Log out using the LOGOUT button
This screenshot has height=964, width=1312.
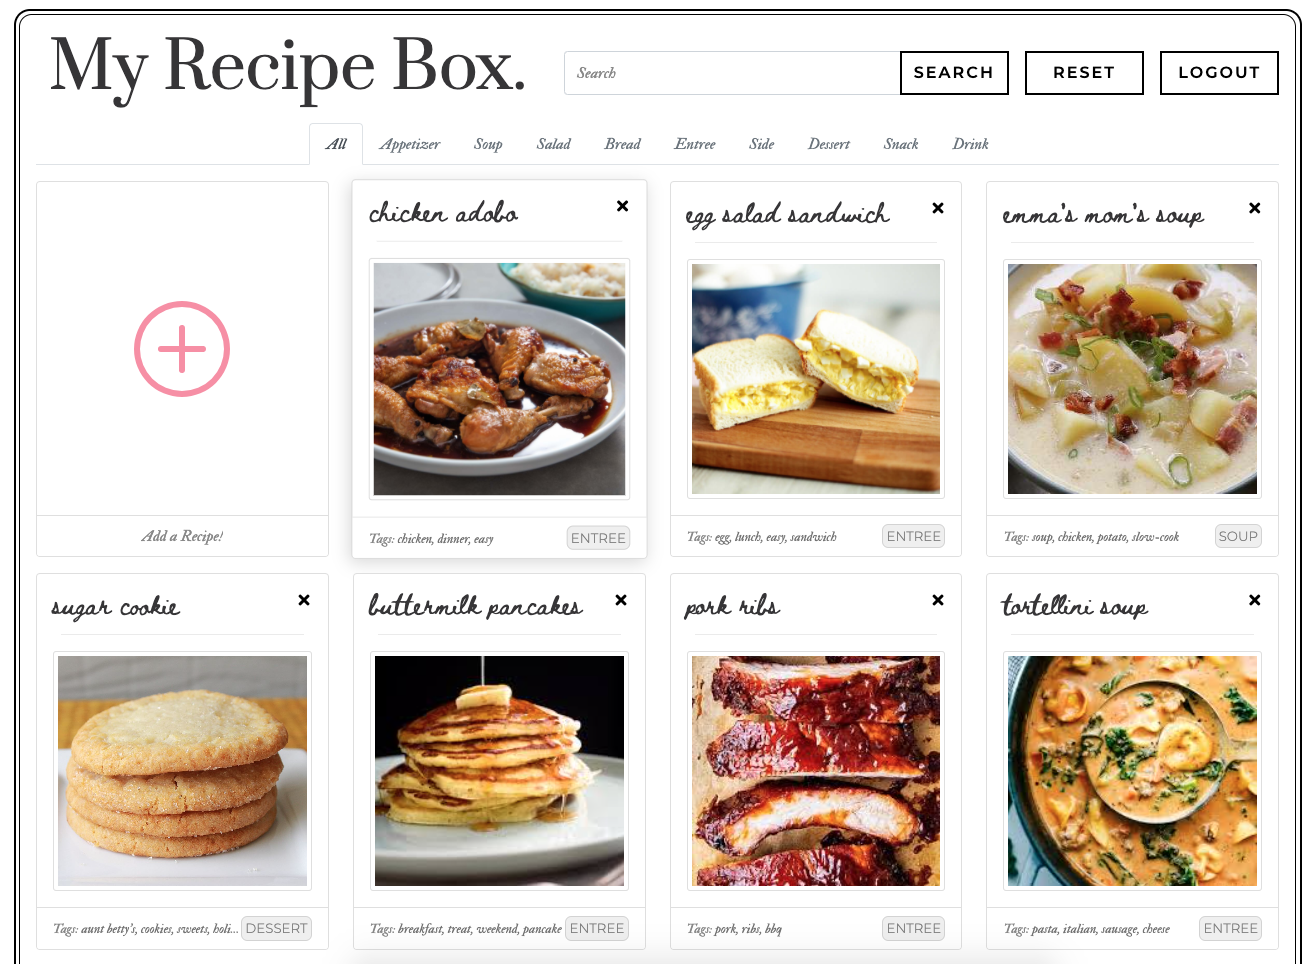1219,73
